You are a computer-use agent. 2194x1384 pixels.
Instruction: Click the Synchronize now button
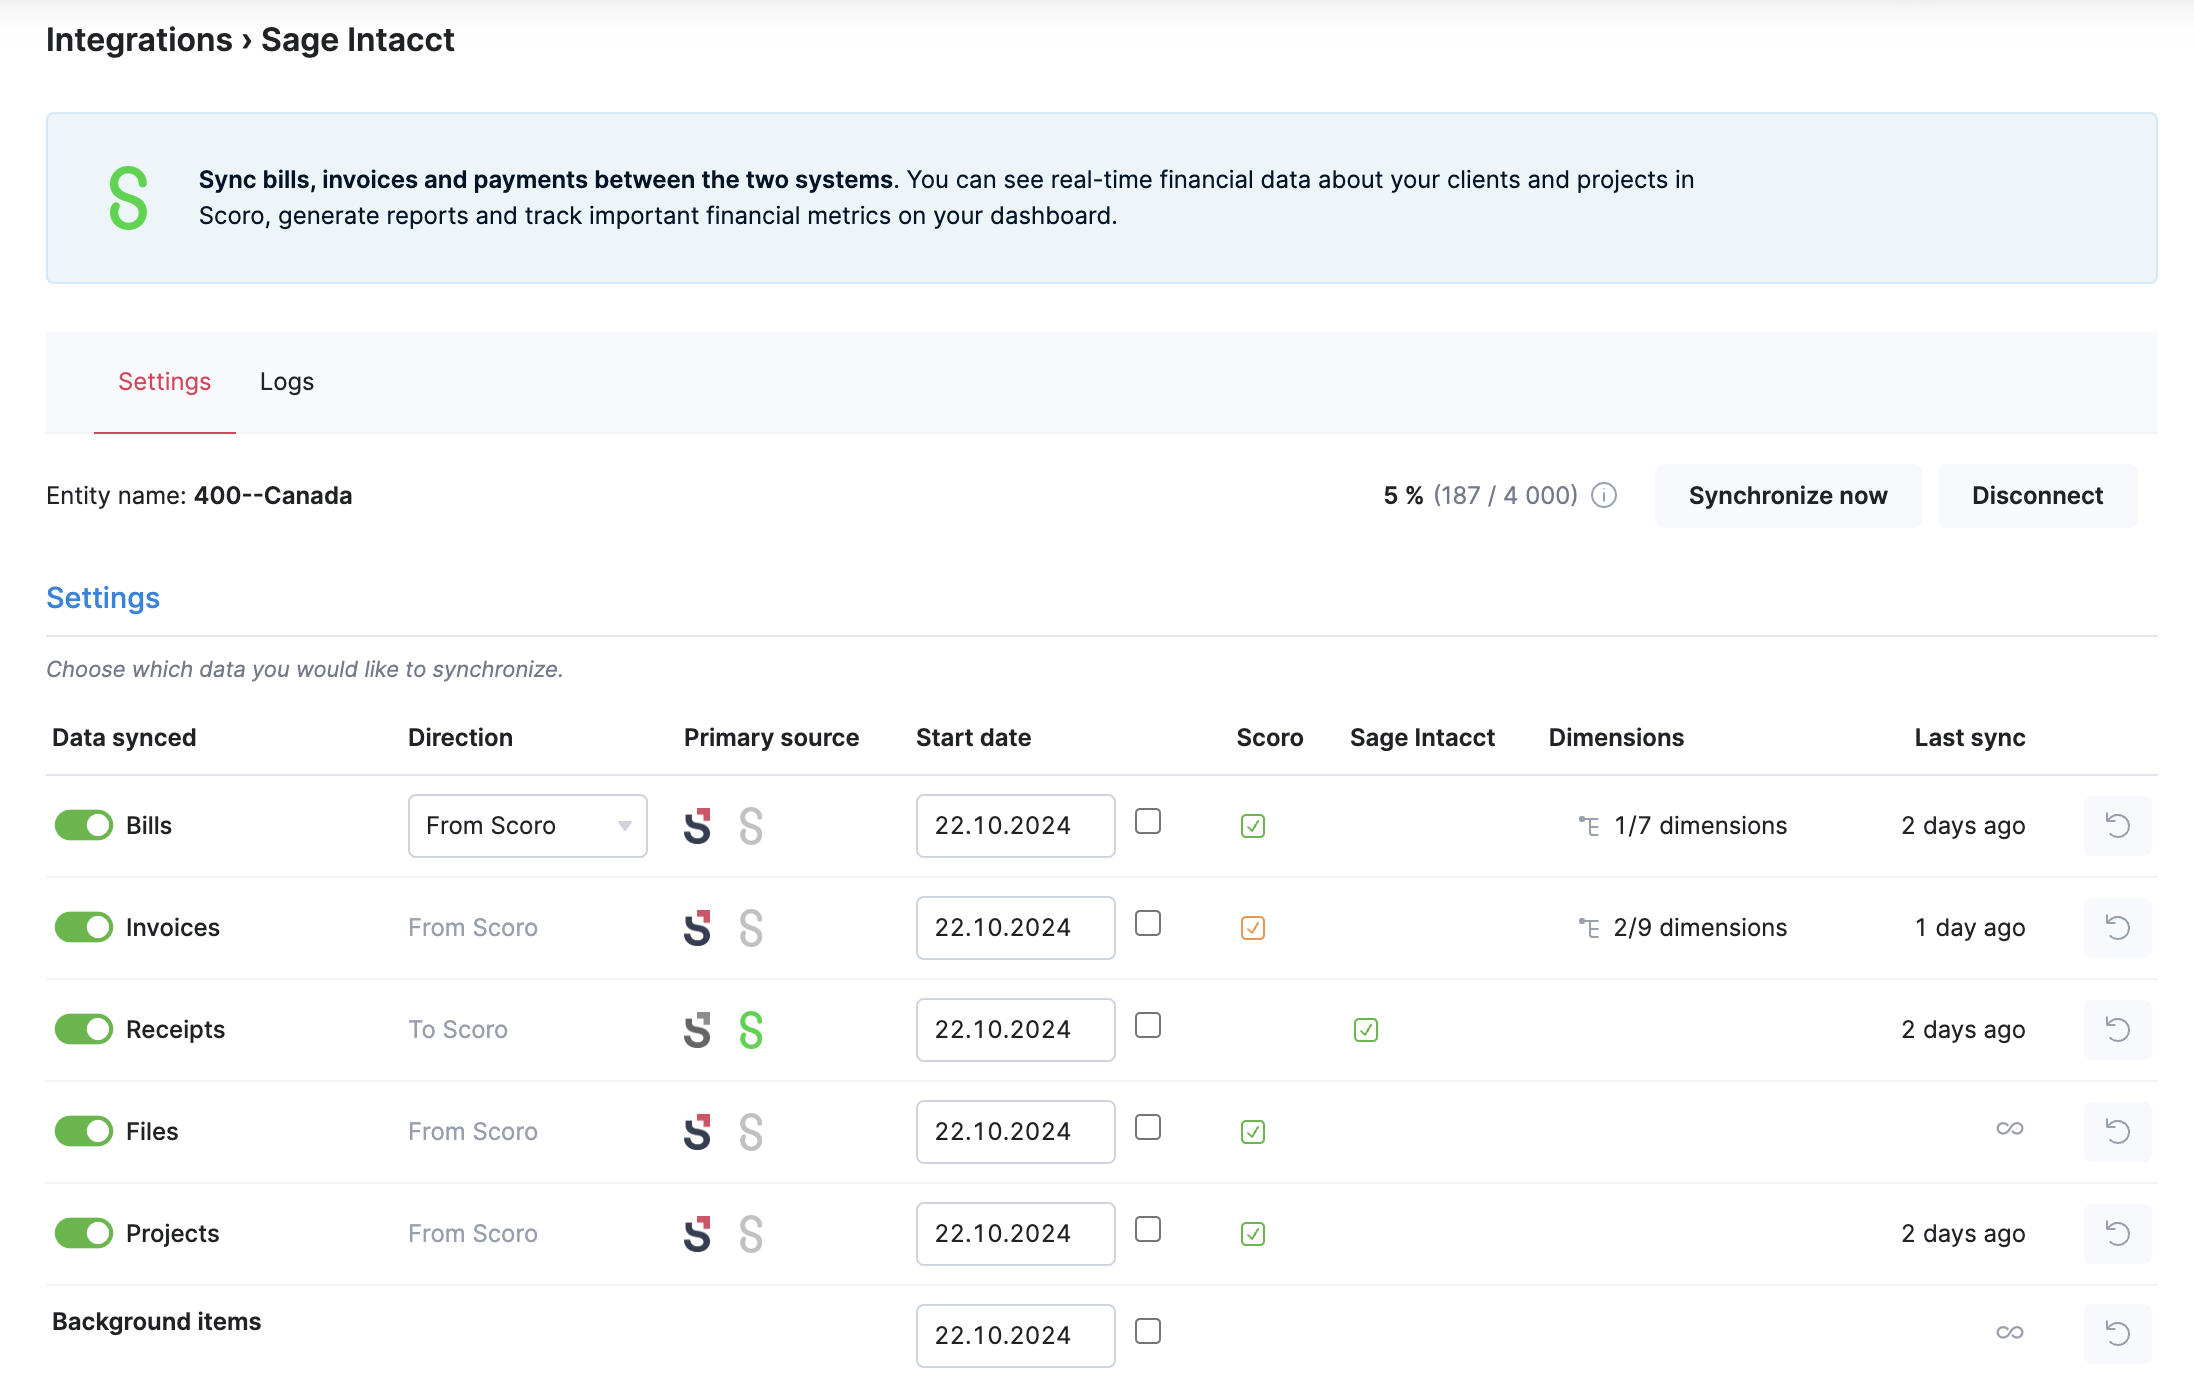pos(1788,496)
